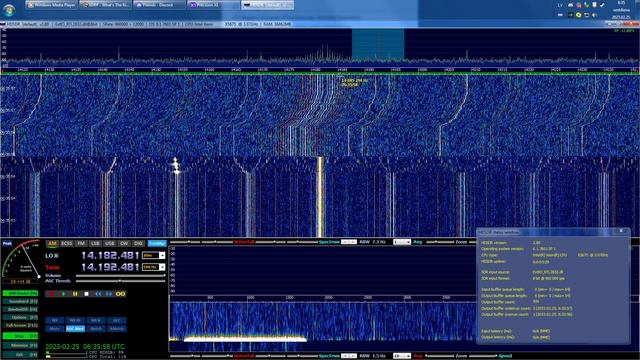640x360 pixels.
Task: Toggle AFC automatic frequency control
Action: 117,320
